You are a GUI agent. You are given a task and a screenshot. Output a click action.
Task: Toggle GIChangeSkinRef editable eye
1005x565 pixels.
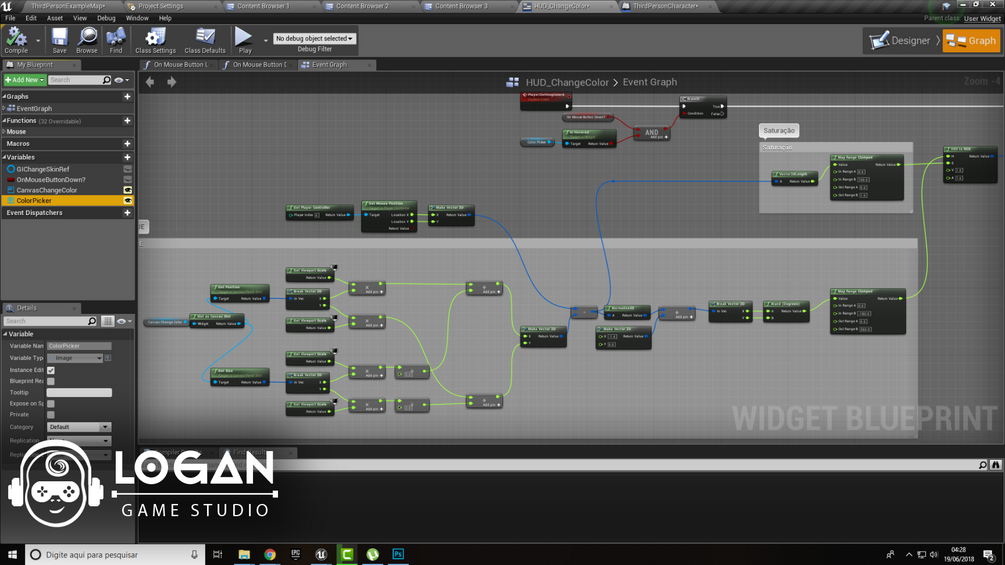(x=128, y=169)
